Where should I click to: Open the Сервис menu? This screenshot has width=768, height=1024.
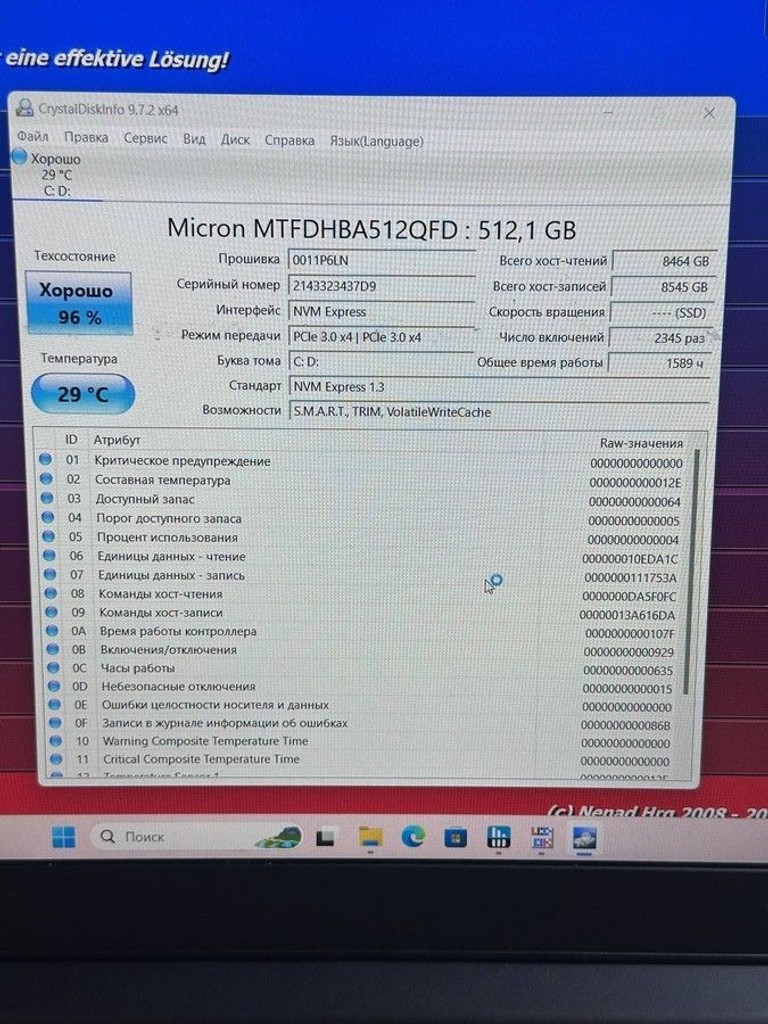(x=146, y=138)
